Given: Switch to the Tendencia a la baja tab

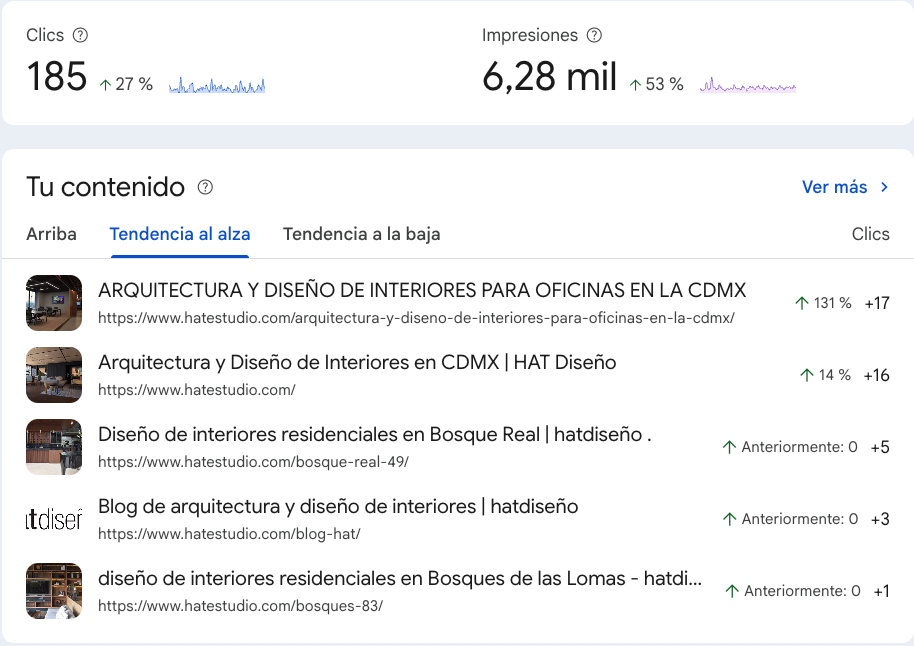Looking at the screenshot, I should (361, 234).
